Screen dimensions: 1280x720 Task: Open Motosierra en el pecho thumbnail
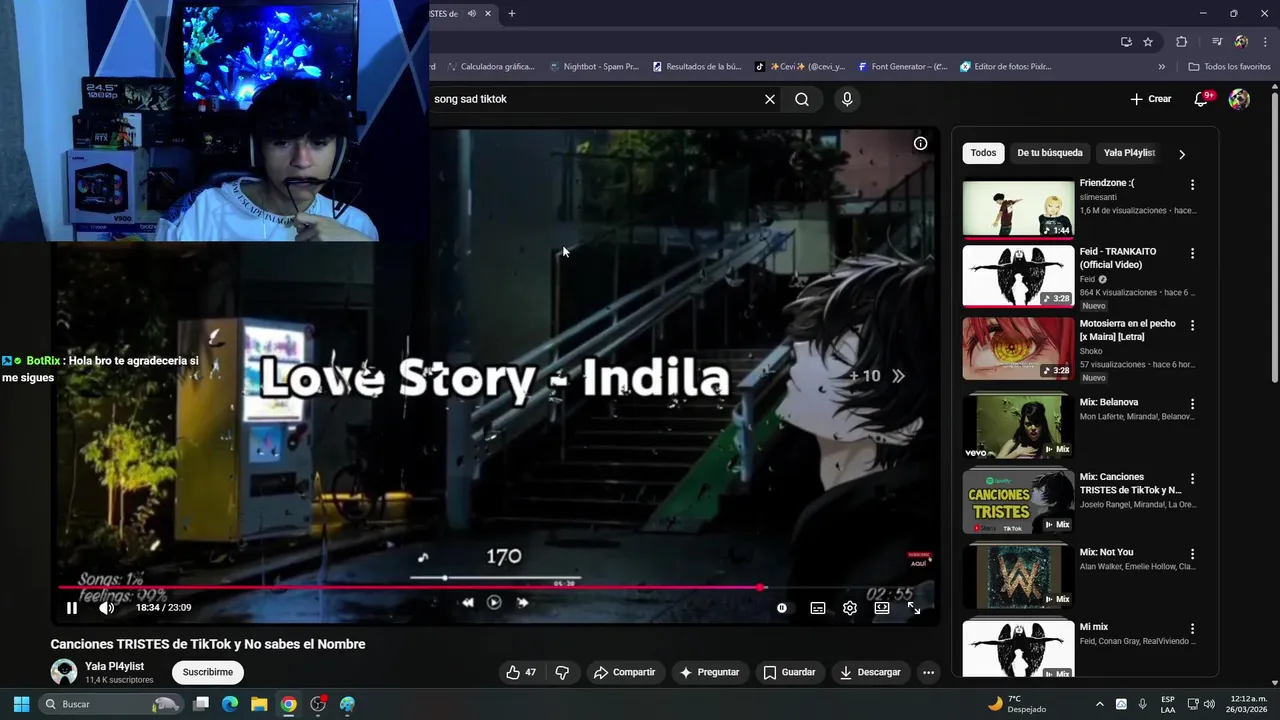1018,348
